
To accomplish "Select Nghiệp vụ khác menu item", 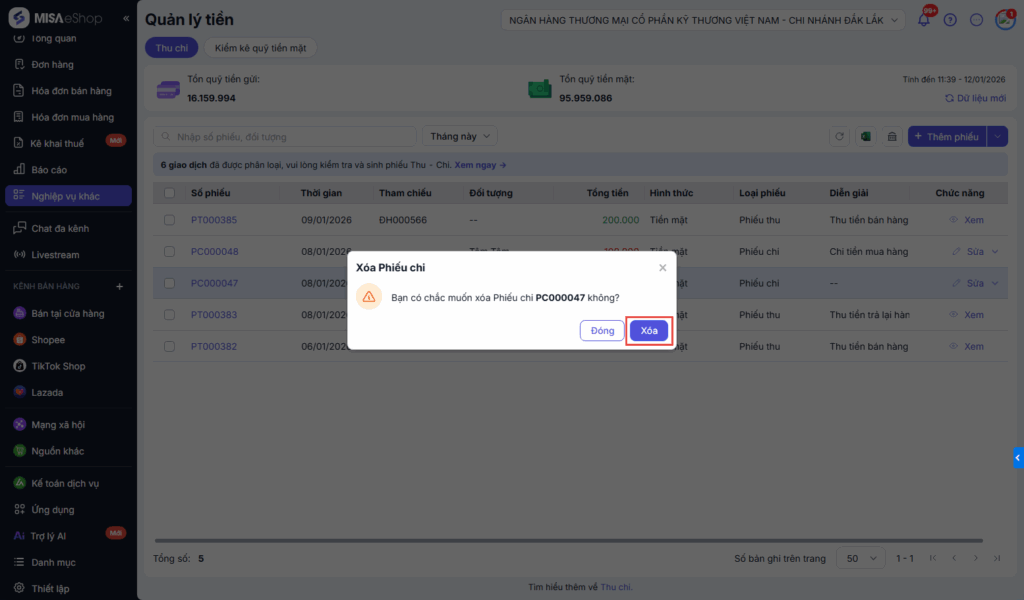I will [x=69, y=196].
